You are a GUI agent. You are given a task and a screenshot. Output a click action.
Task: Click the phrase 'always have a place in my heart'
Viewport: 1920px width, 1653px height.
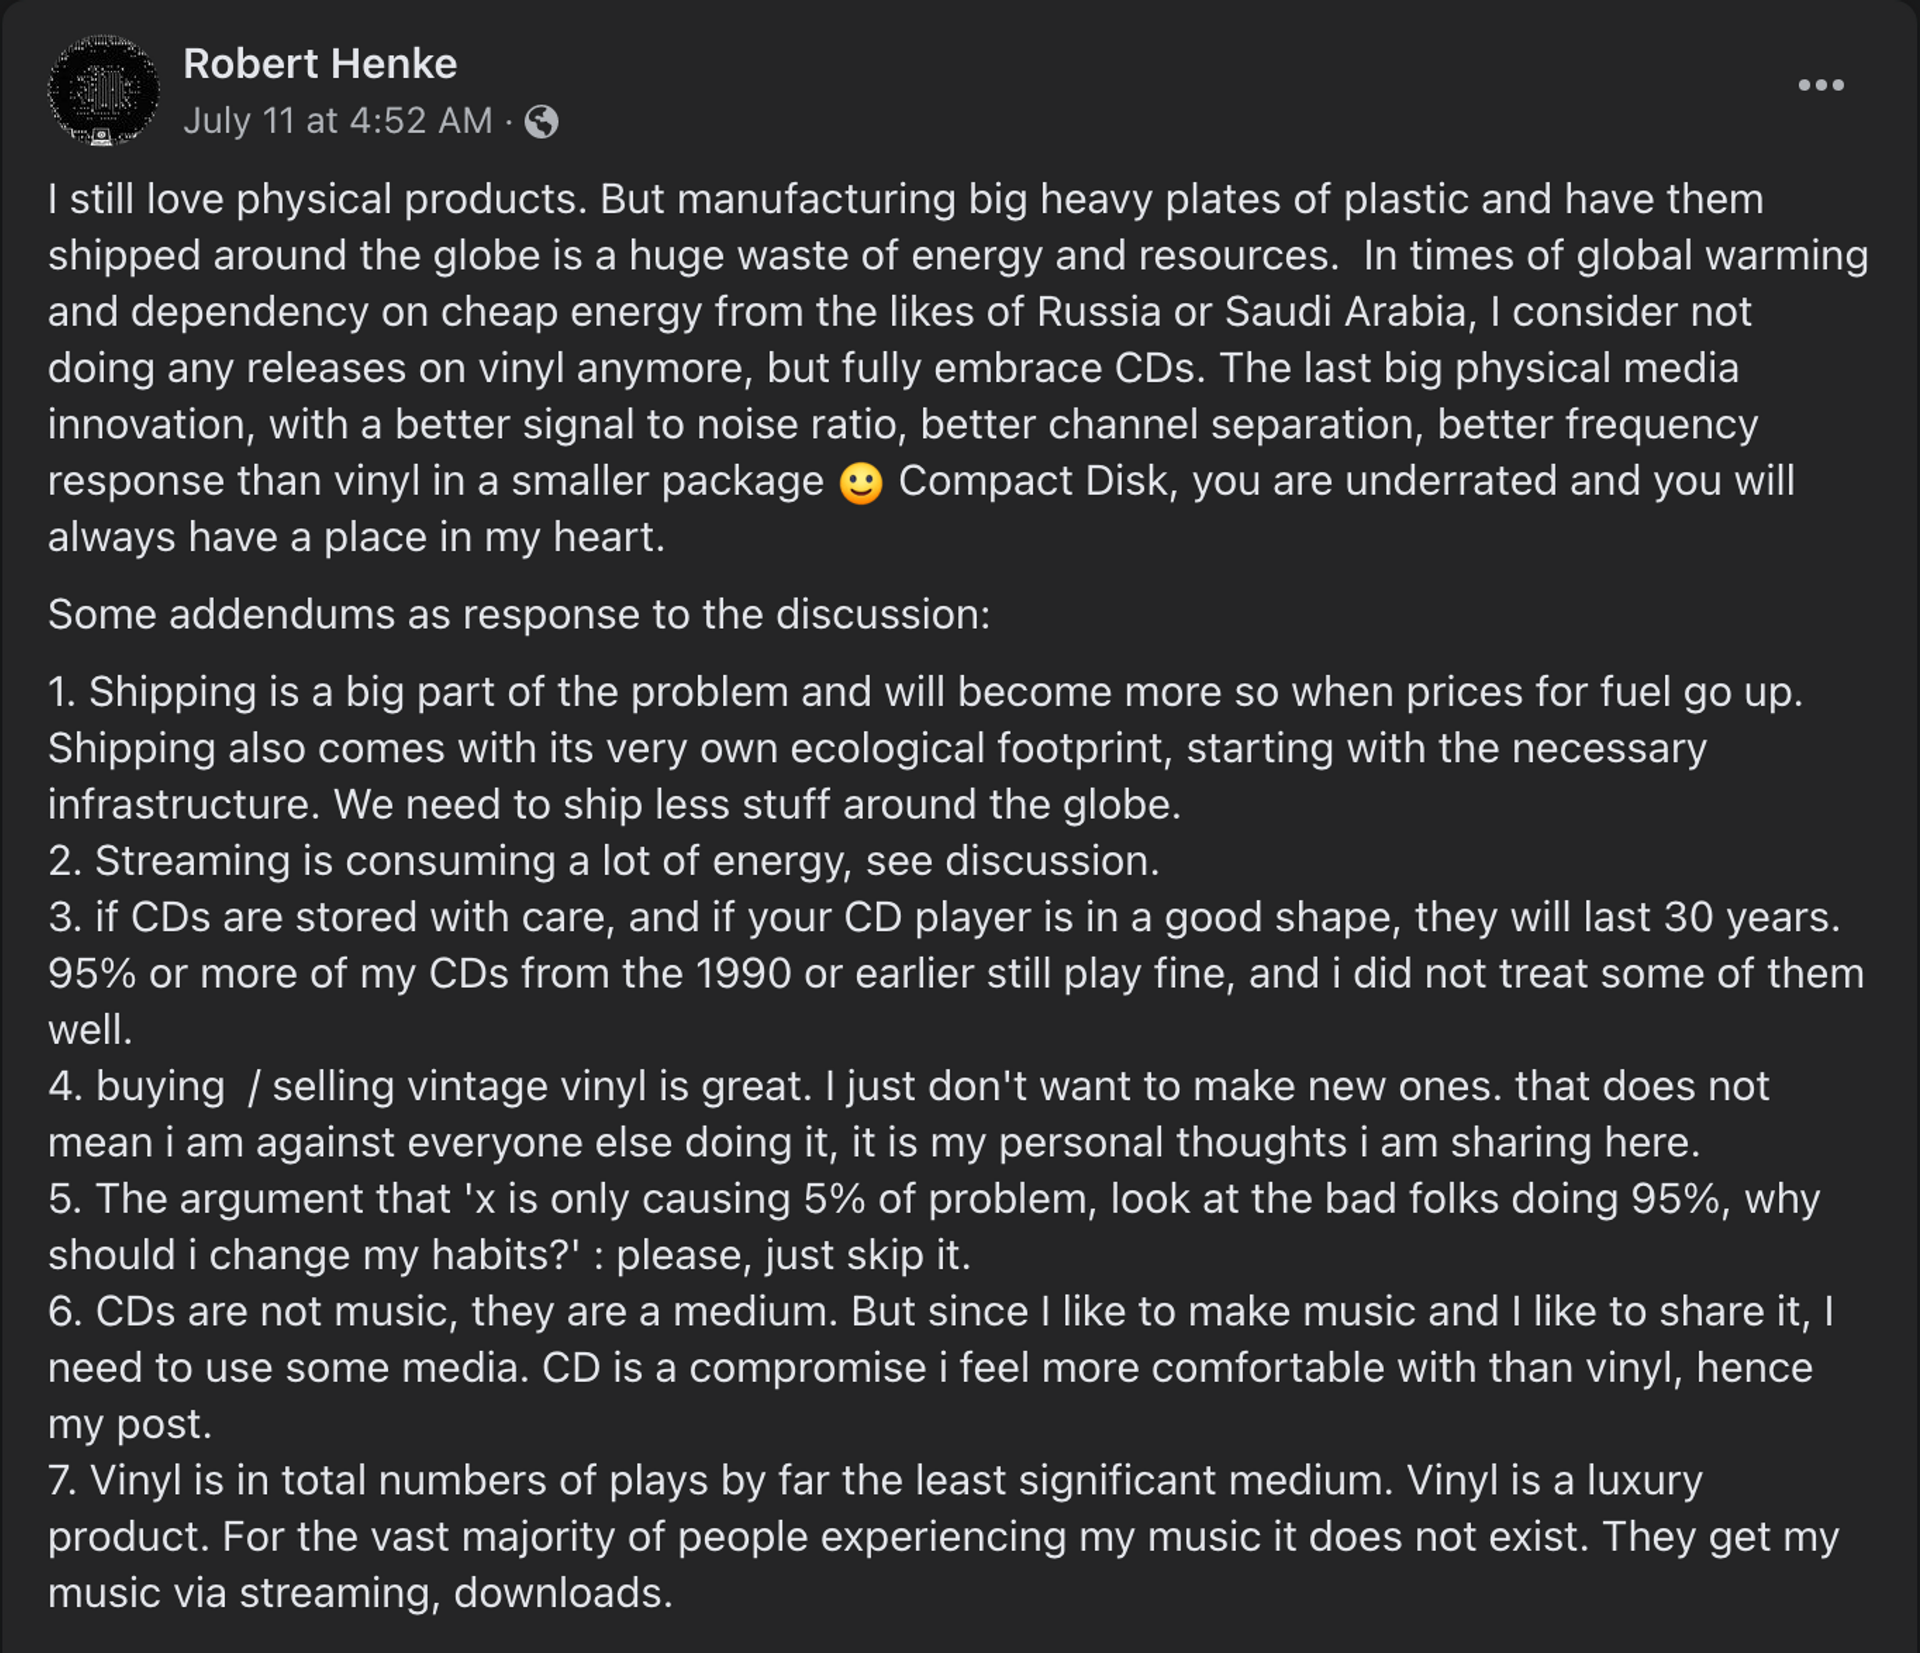click(x=355, y=538)
